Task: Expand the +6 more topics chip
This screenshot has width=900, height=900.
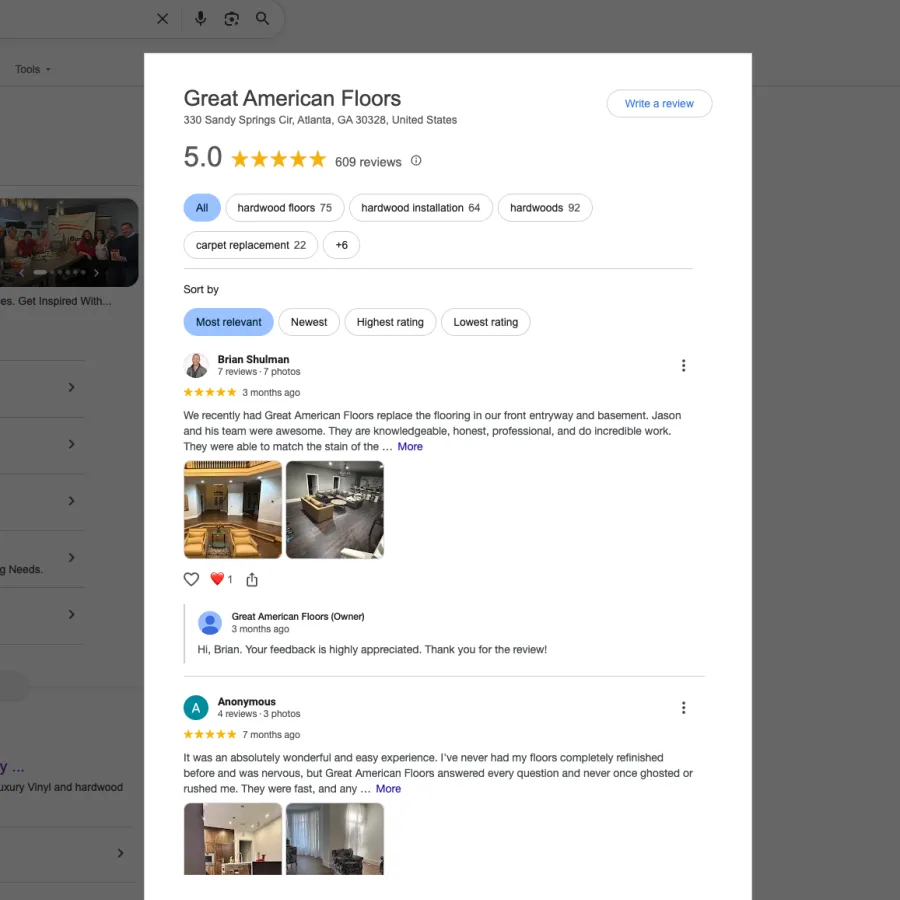Action: [x=342, y=245]
